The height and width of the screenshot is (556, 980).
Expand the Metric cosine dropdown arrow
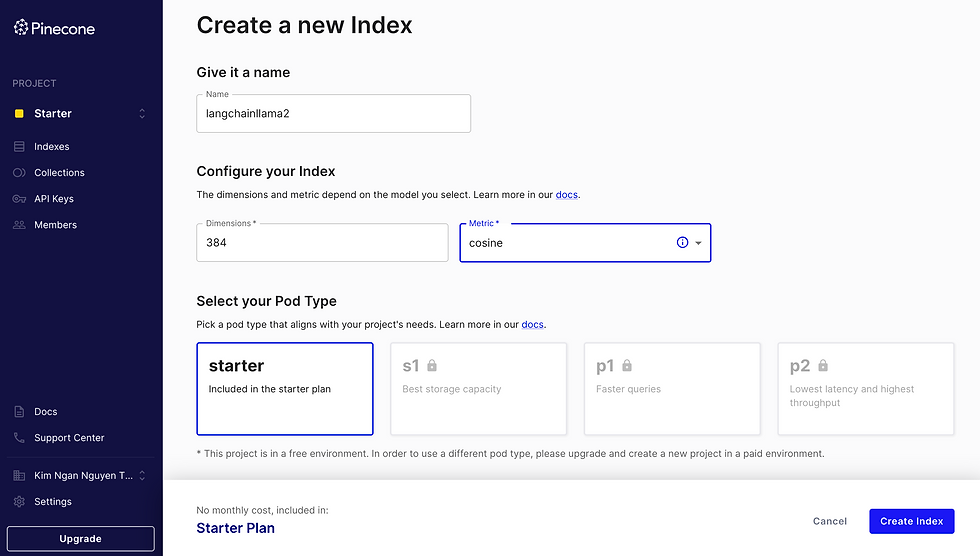tap(699, 243)
